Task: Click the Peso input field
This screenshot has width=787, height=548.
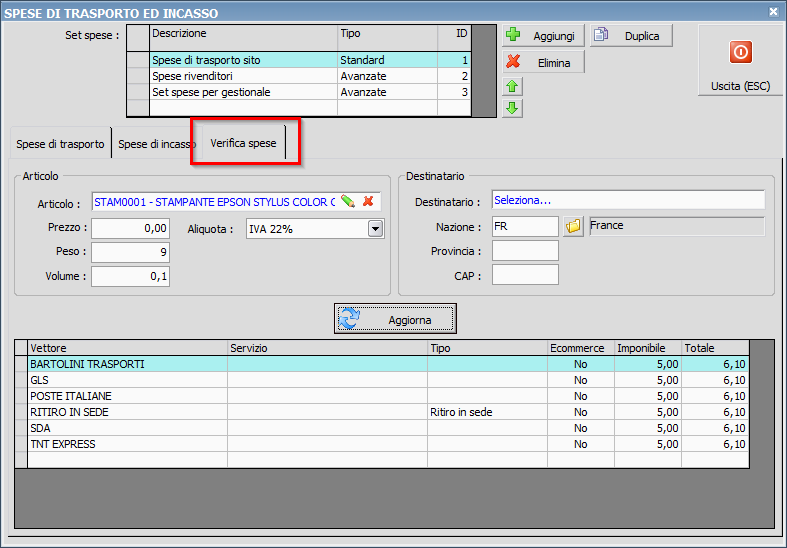Action: (x=130, y=252)
